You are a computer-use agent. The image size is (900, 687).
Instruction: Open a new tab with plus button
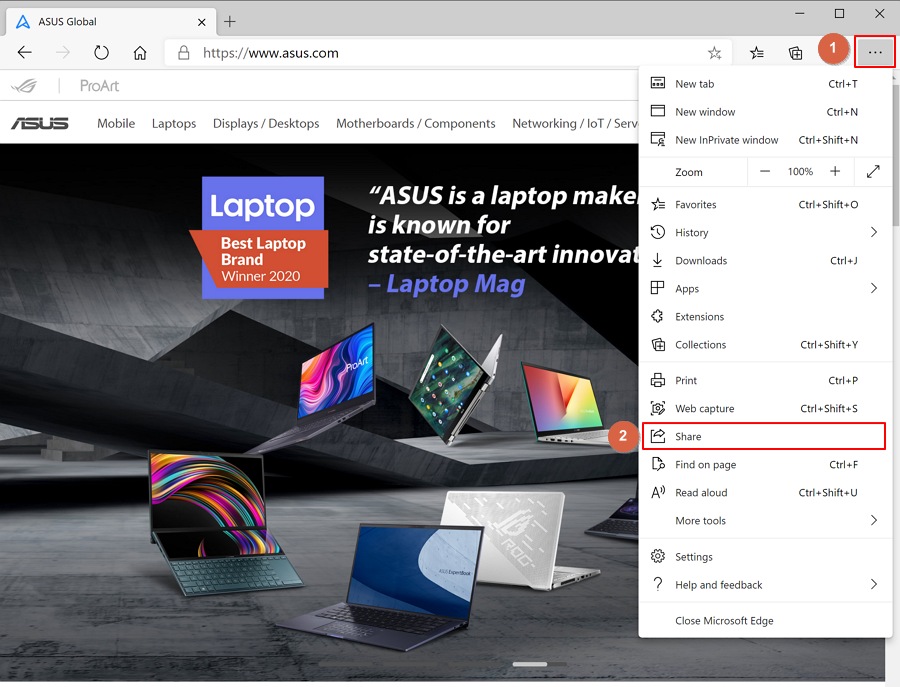(x=230, y=22)
